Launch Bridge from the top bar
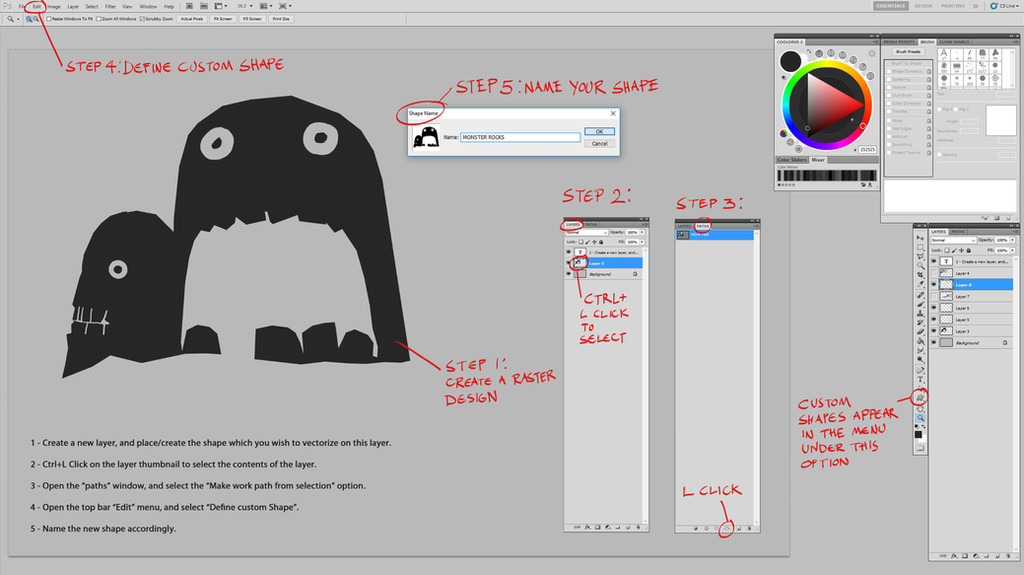1024x575 pixels. [189, 6]
